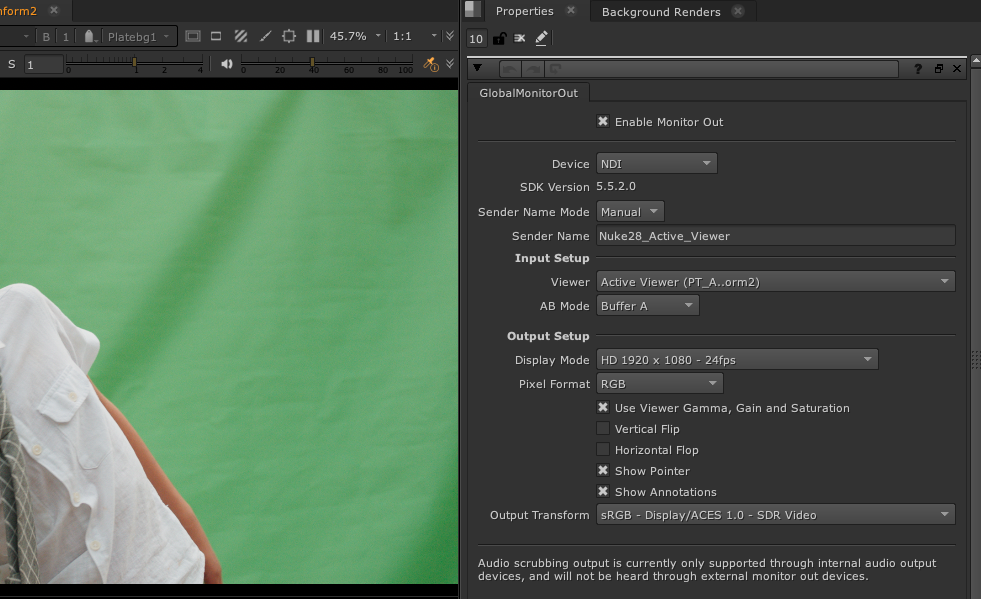Image resolution: width=981 pixels, height=599 pixels.
Task: Open the Device dropdown showing NDI
Action: [x=656, y=164]
